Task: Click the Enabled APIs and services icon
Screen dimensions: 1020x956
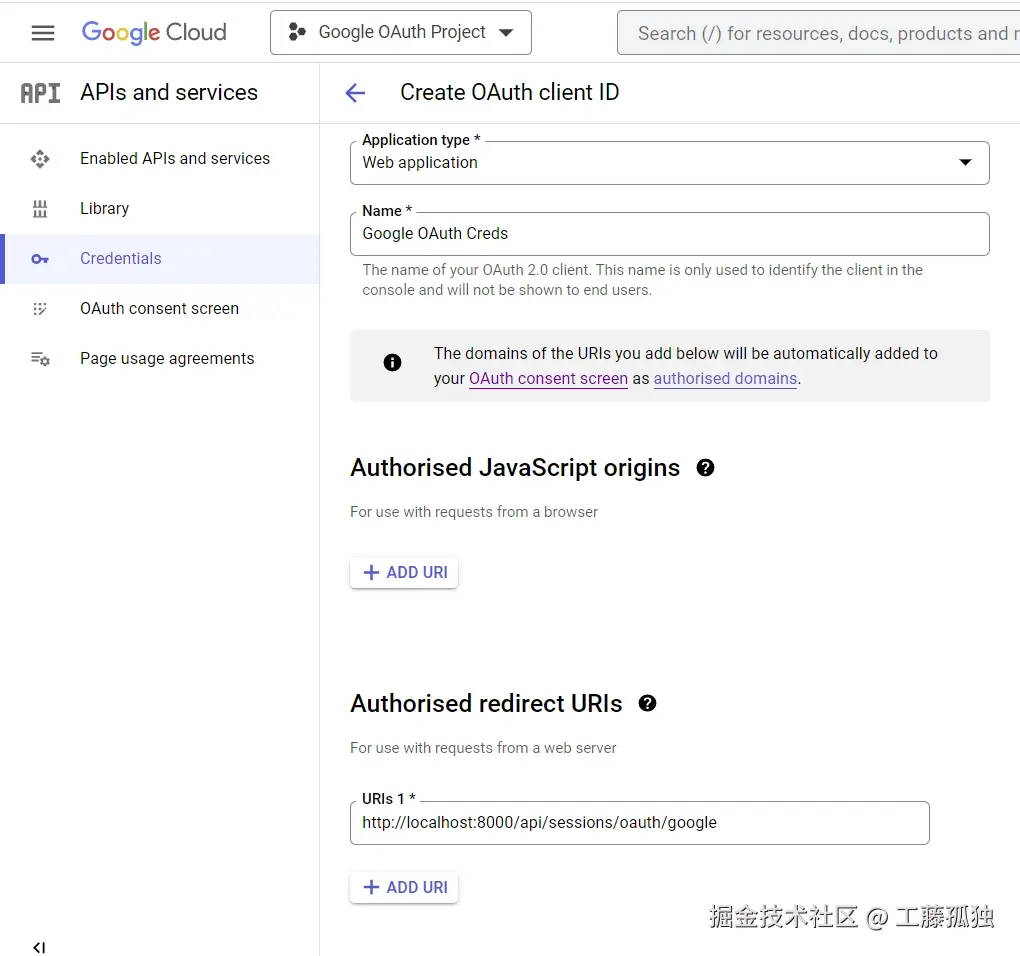Action: pyautogui.click(x=39, y=158)
